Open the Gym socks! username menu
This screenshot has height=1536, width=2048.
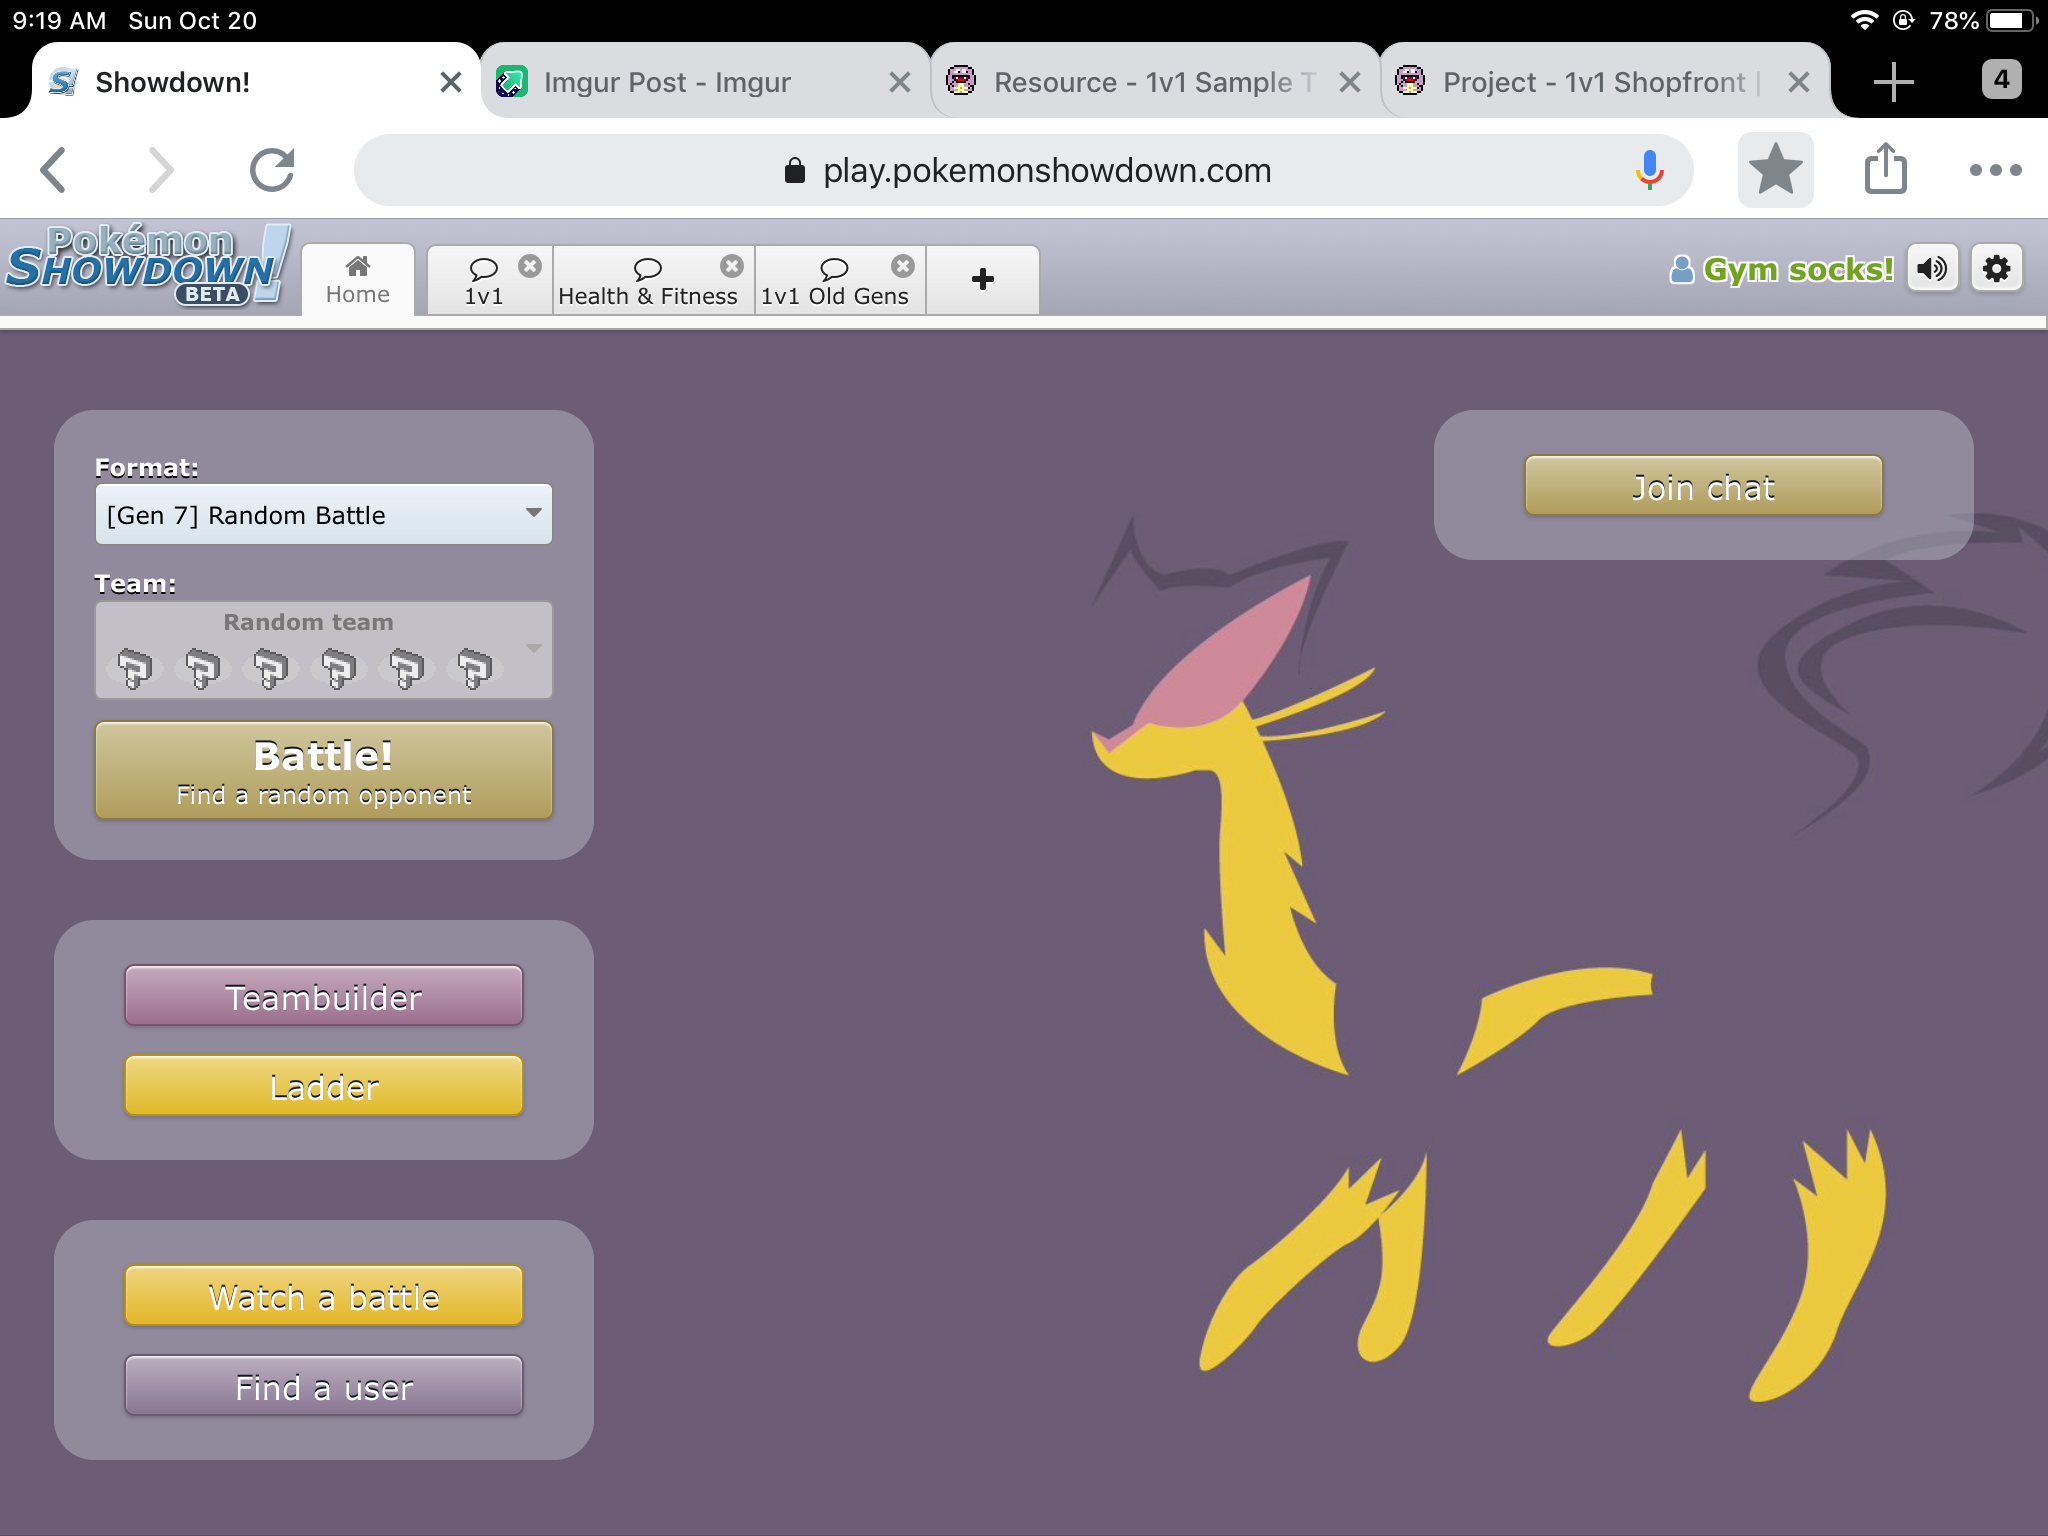click(x=1781, y=269)
